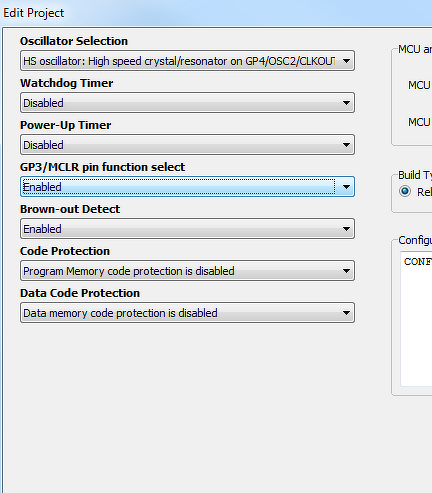This screenshot has height=493, width=432.
Task: Click arrow next to Data memory protection
Action: pos(346,313)
